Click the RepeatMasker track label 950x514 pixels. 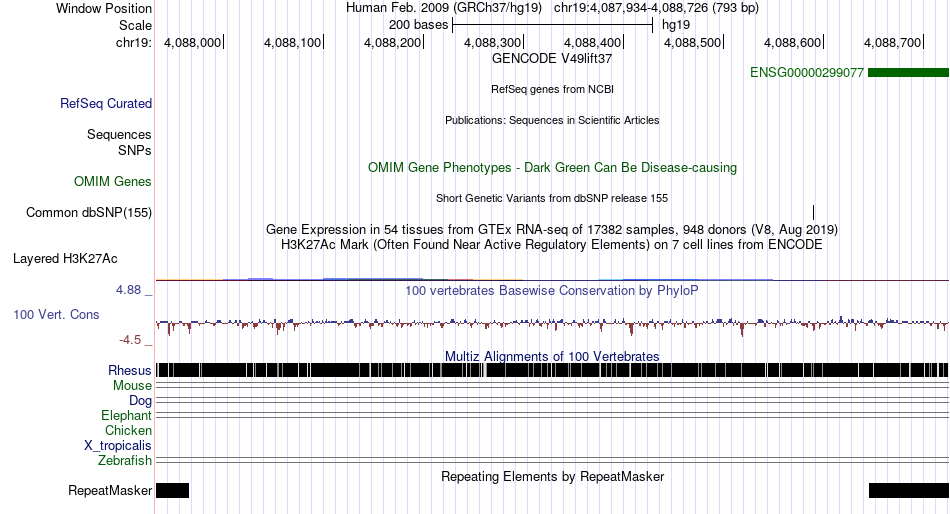pyautogui.click(x=110, y=490)
